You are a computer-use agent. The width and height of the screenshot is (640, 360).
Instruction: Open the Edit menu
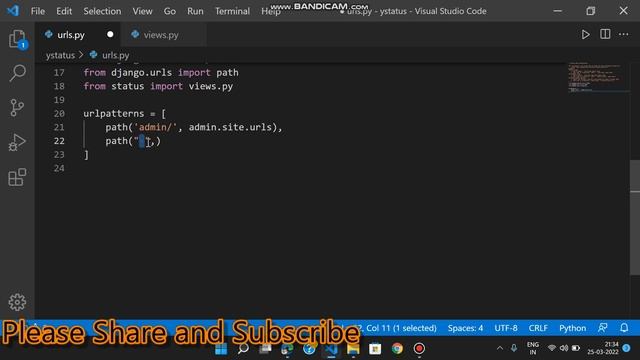(64, 11)
